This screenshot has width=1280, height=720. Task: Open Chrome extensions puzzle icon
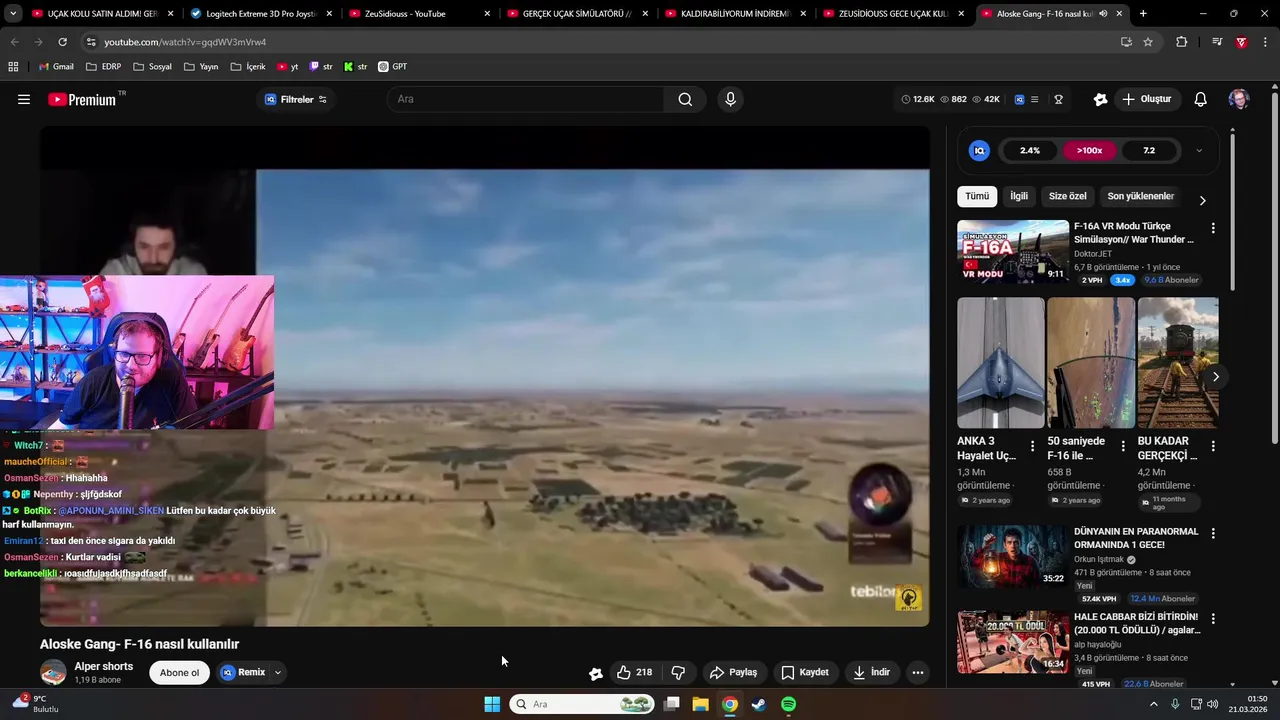1181,42
